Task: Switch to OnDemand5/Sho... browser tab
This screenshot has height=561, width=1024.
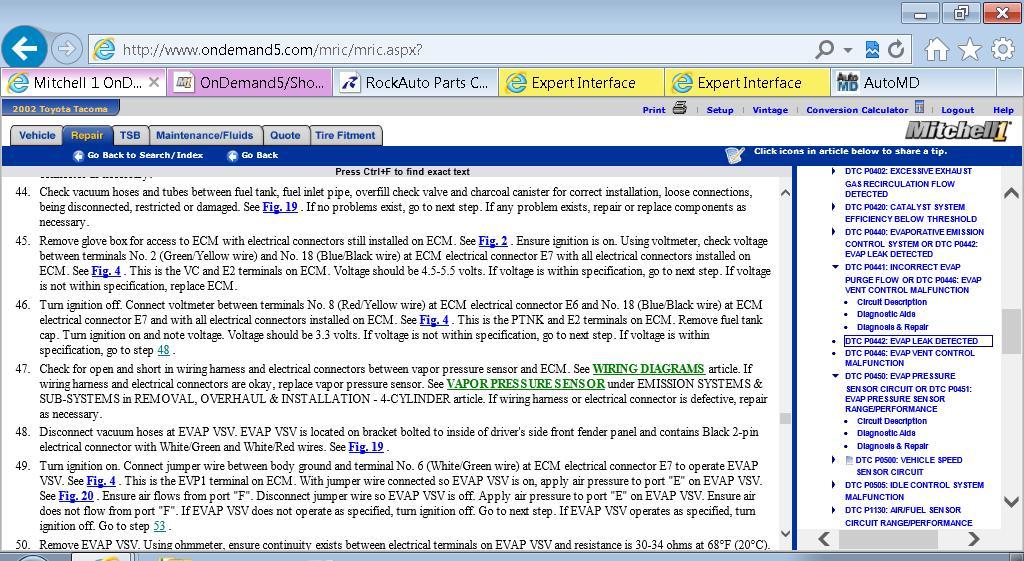Action: (250, 83)
